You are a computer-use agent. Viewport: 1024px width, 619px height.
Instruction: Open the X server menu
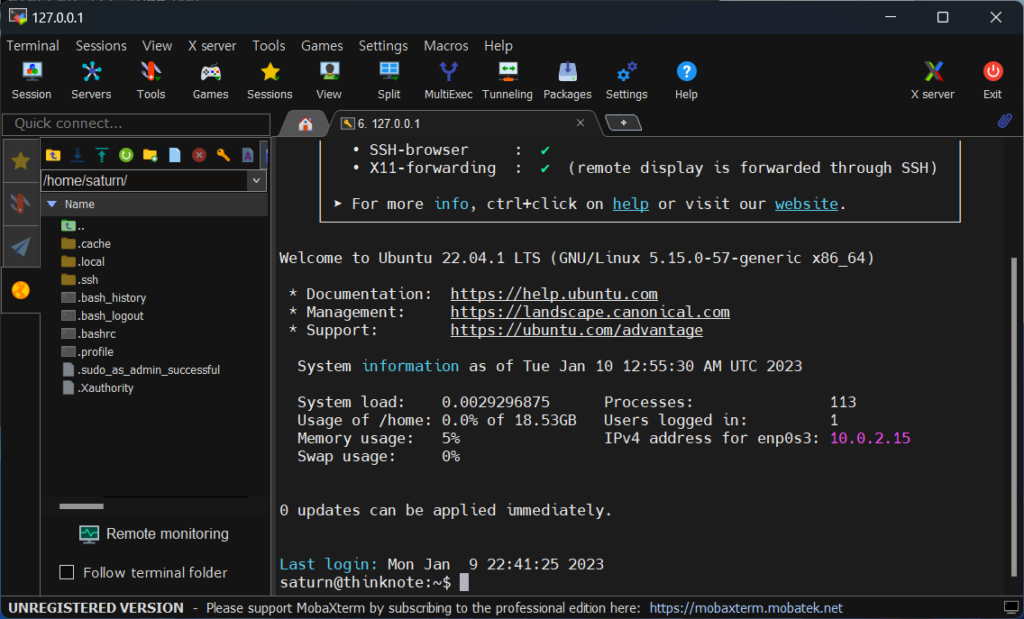[x=212, y=46]
